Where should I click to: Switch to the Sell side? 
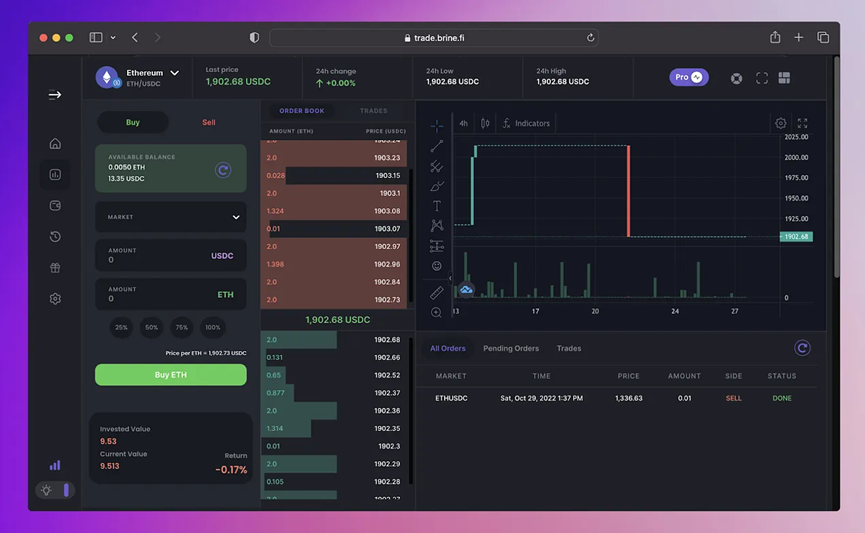[x=209, y=122]
